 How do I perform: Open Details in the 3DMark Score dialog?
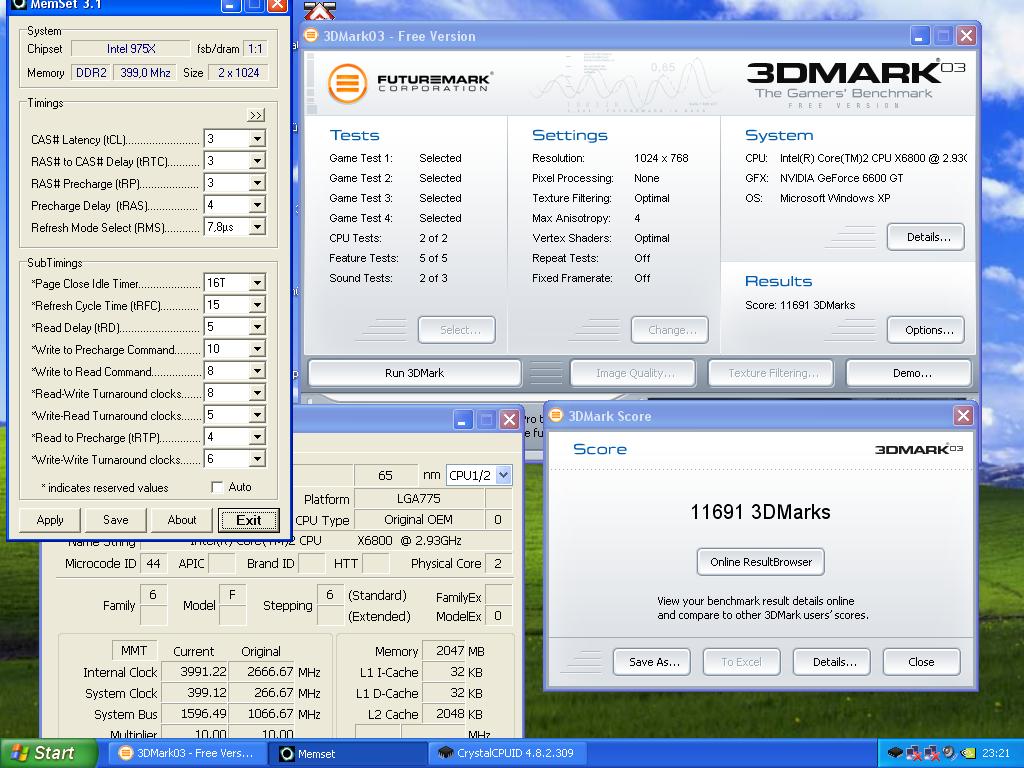pos(831,662)
